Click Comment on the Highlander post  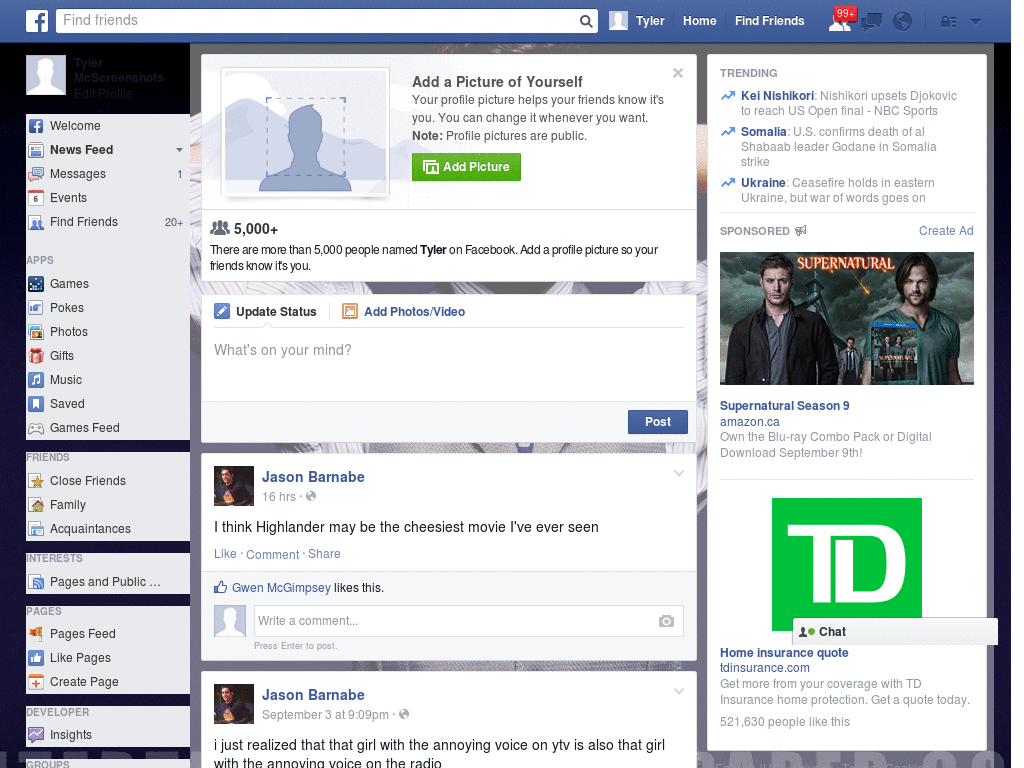(x=272, y=554)
